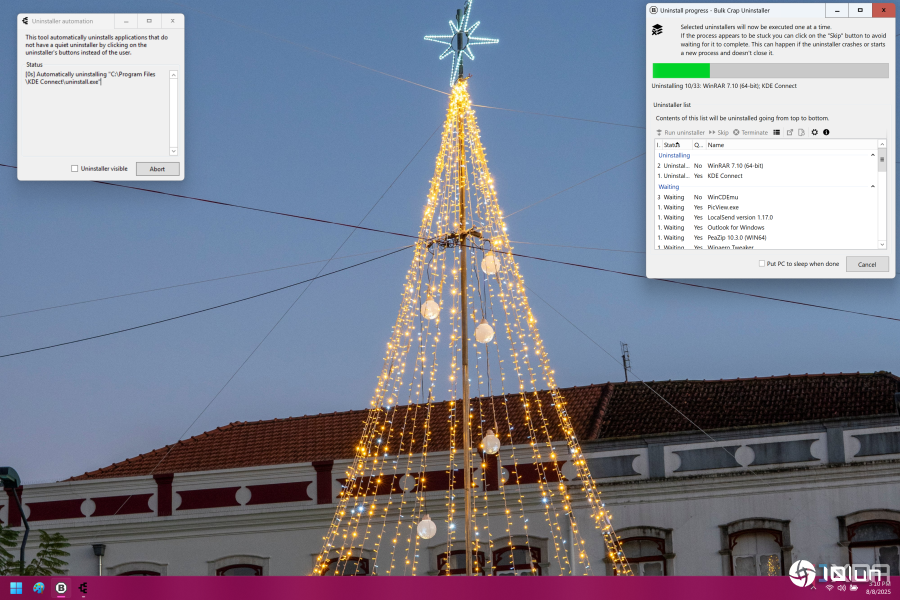The image size is (900, 600).
Task: Open the settings gear icon in the toolbar
Action: (x=814, y=132)
